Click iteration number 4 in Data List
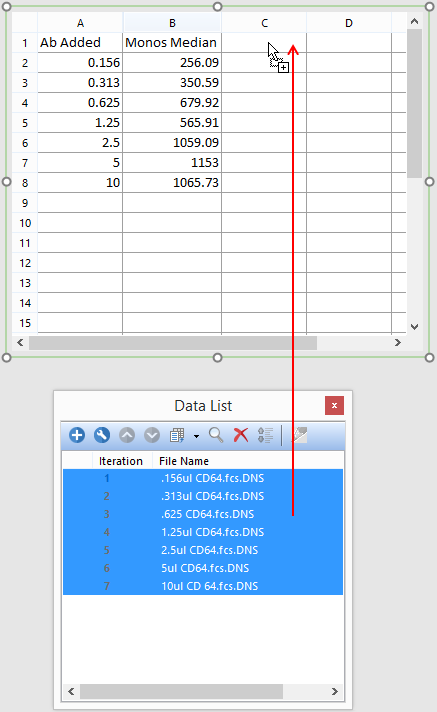Viewport: 437px width, 712px height. click(107, 532)
